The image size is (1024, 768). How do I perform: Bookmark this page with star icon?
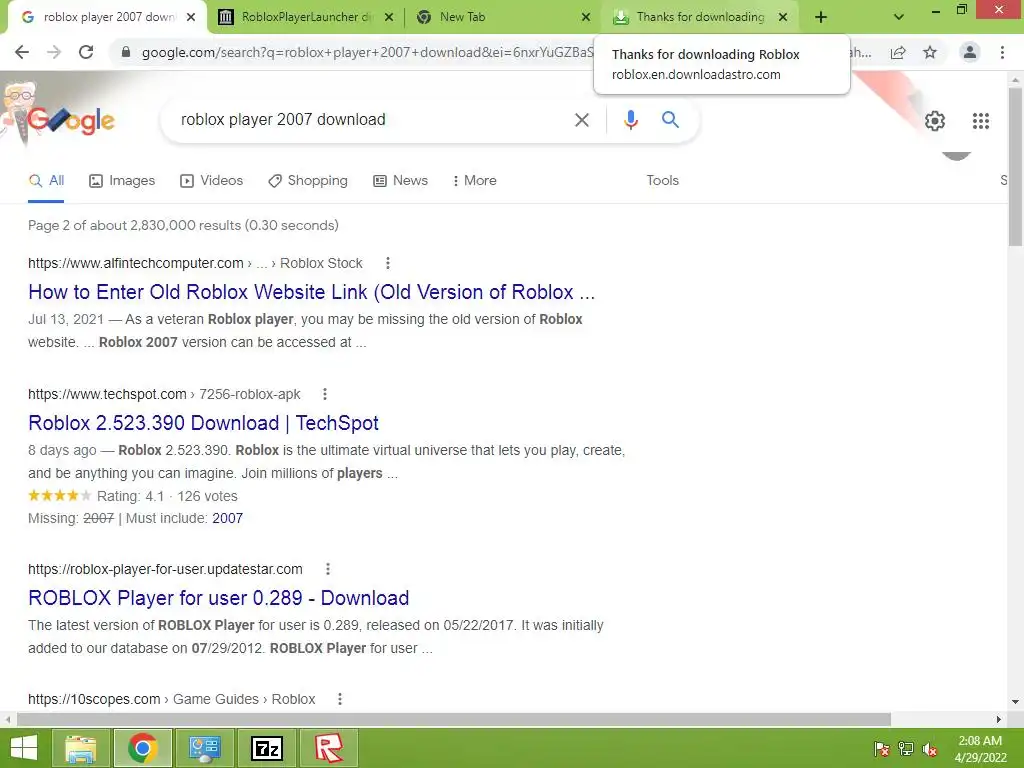(x=930, y=52)
